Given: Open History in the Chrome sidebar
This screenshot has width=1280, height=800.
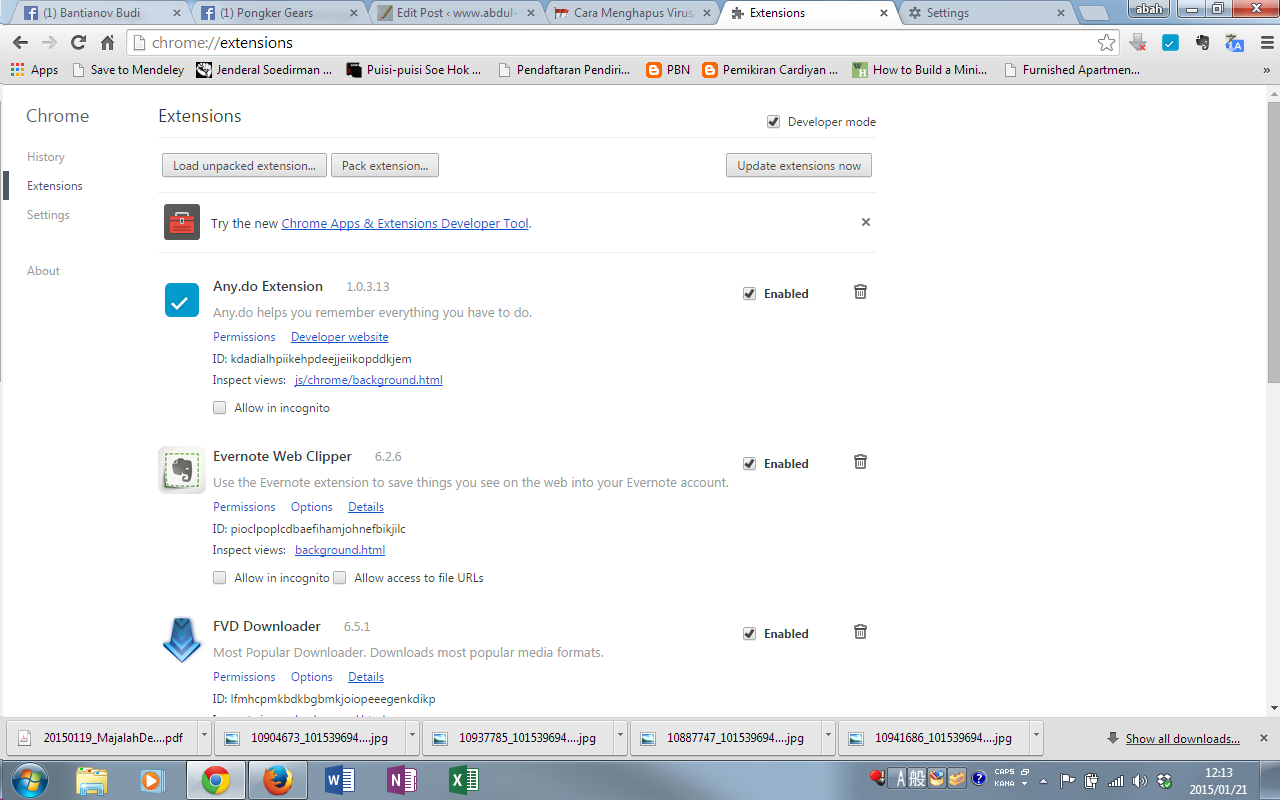Looking at the screenshot, I should (x=46, y=157).
